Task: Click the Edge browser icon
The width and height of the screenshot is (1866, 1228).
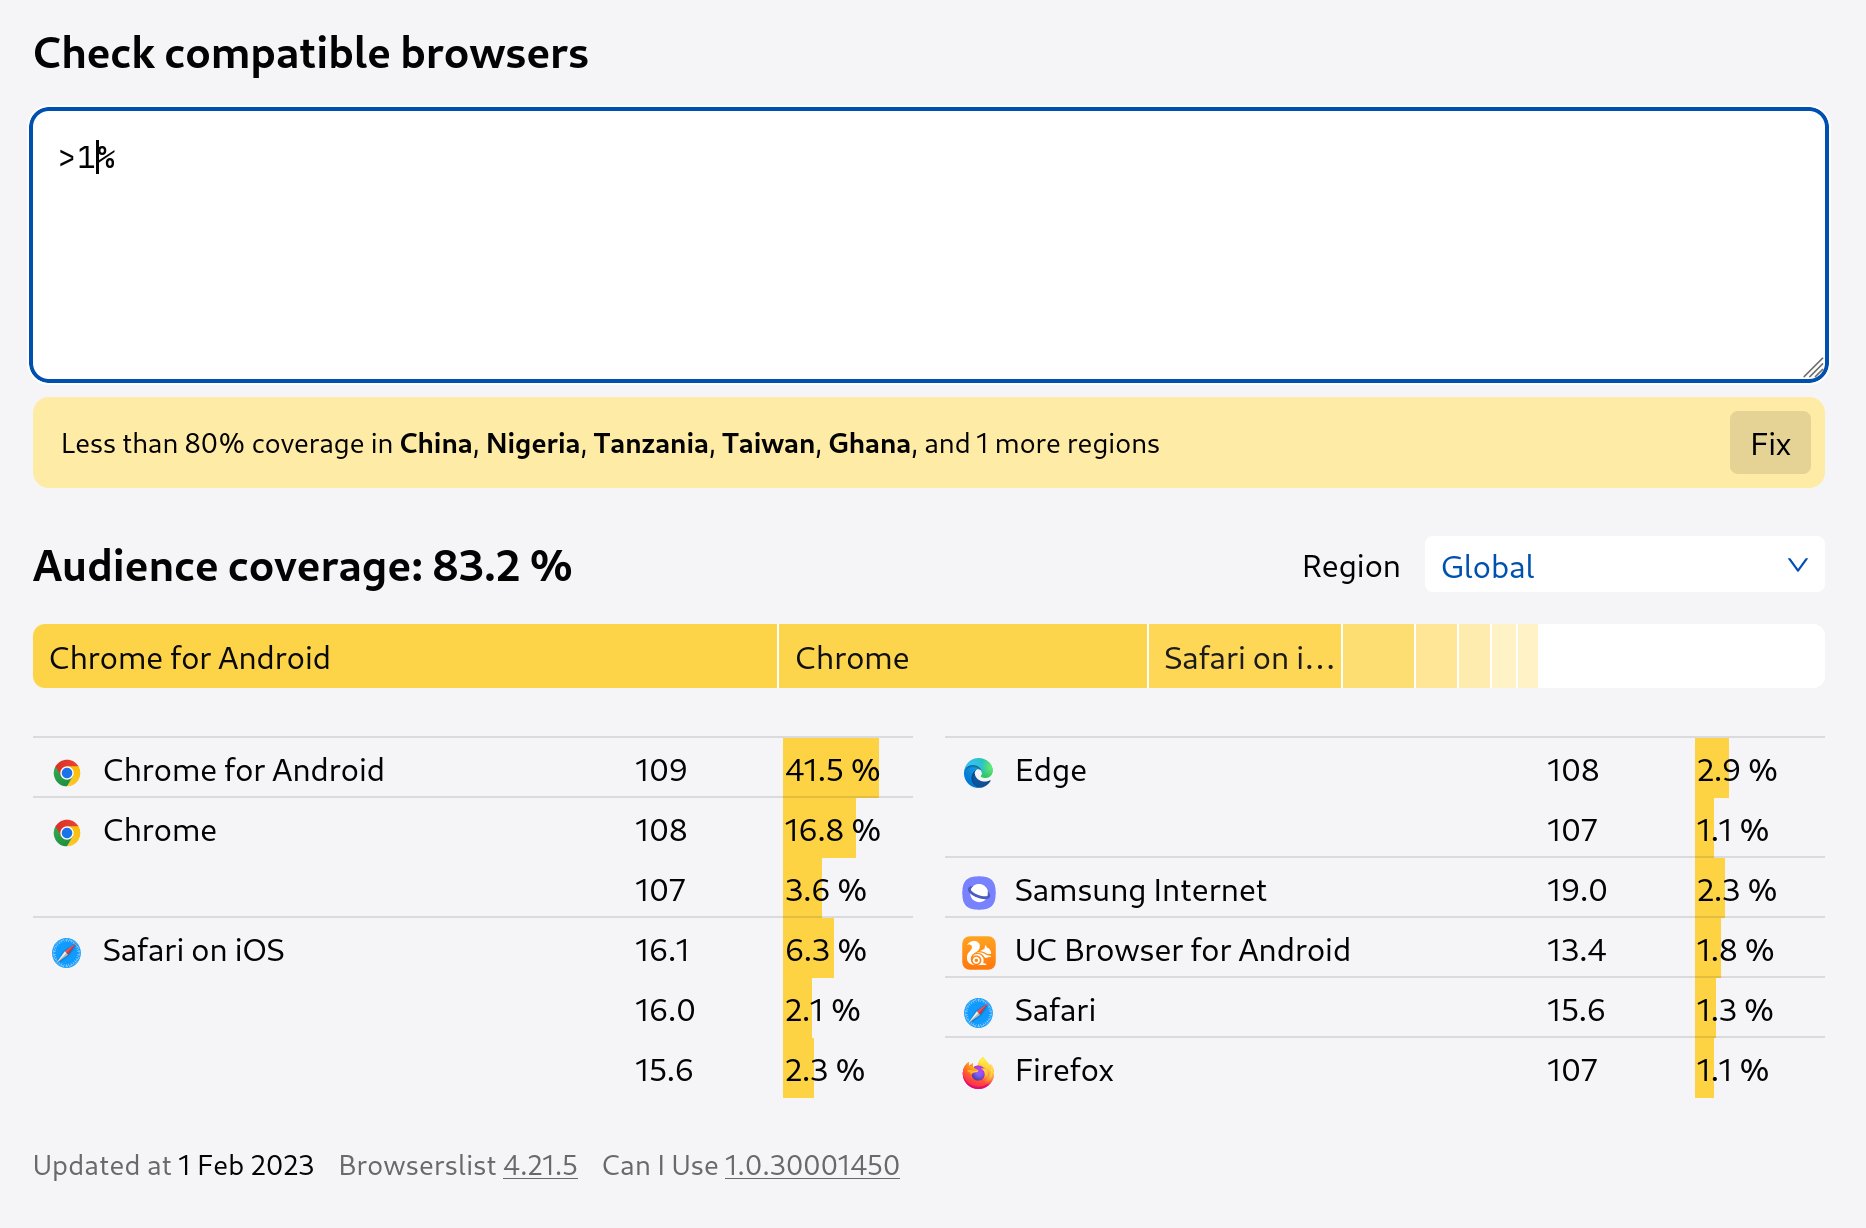Action: [978, 772]
